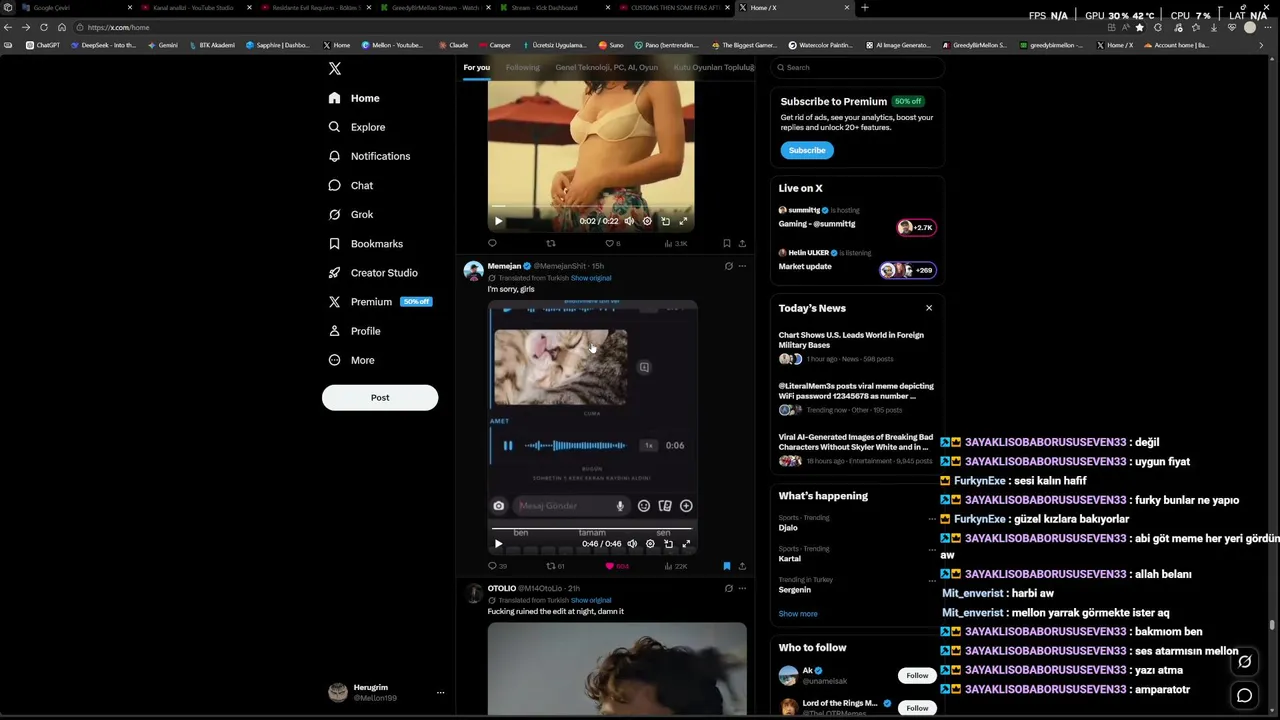Screen dimensions: 1280x720
Task: Play the top video at 0:02
Action: coord(498,221)
